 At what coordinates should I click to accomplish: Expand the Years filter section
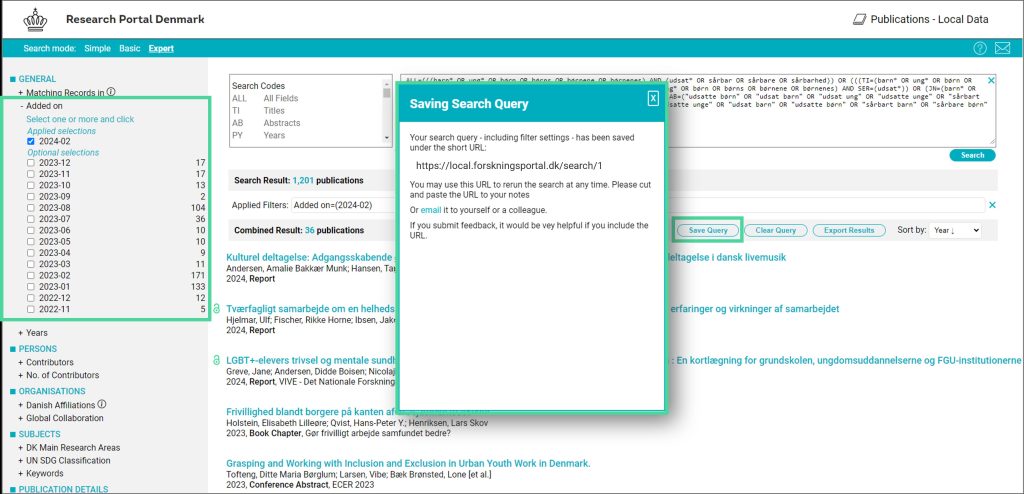[35, 333]
